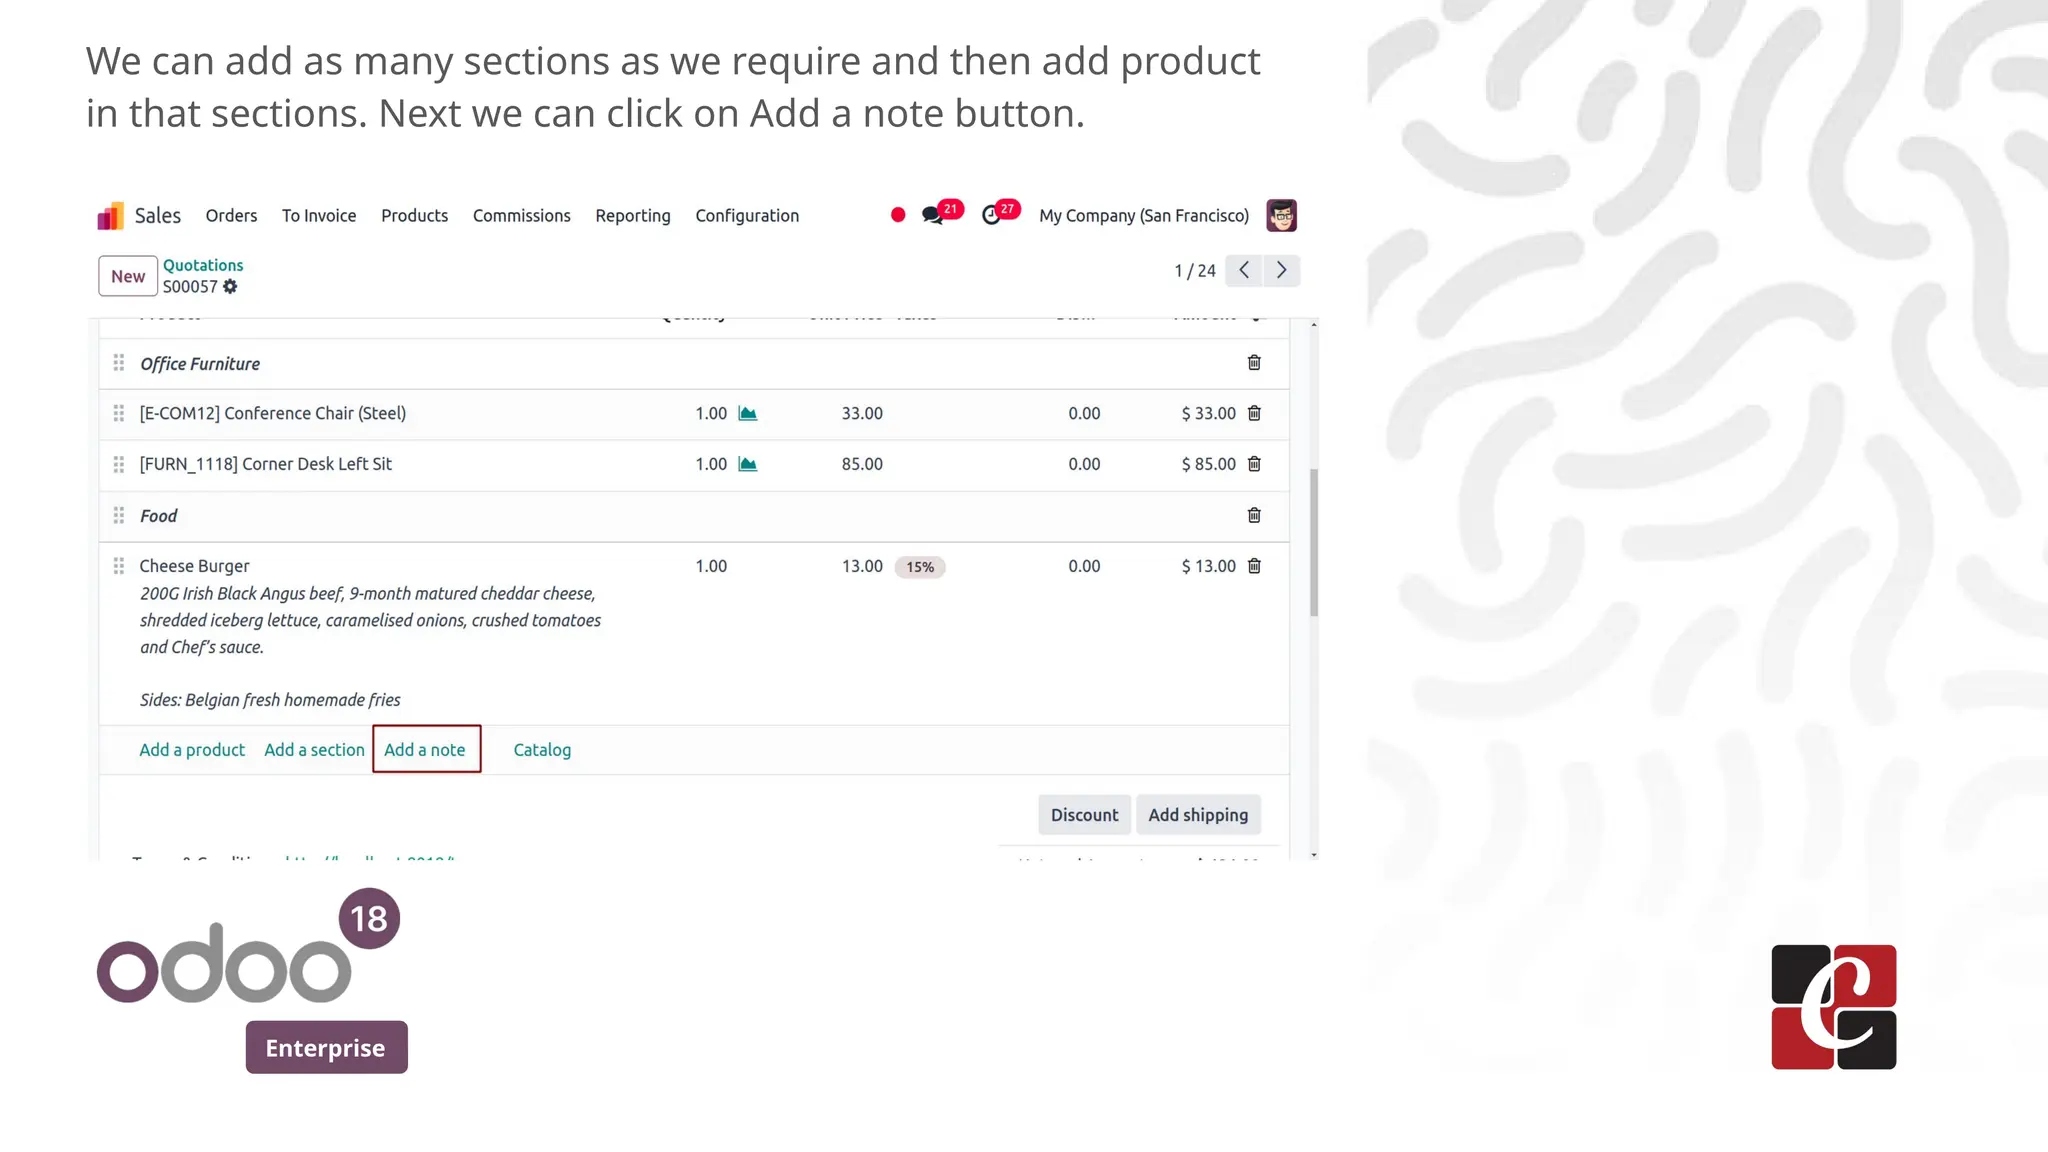2048x1152 pixels.
Task: Create a New quotation
Action: [x=128, y=276]
